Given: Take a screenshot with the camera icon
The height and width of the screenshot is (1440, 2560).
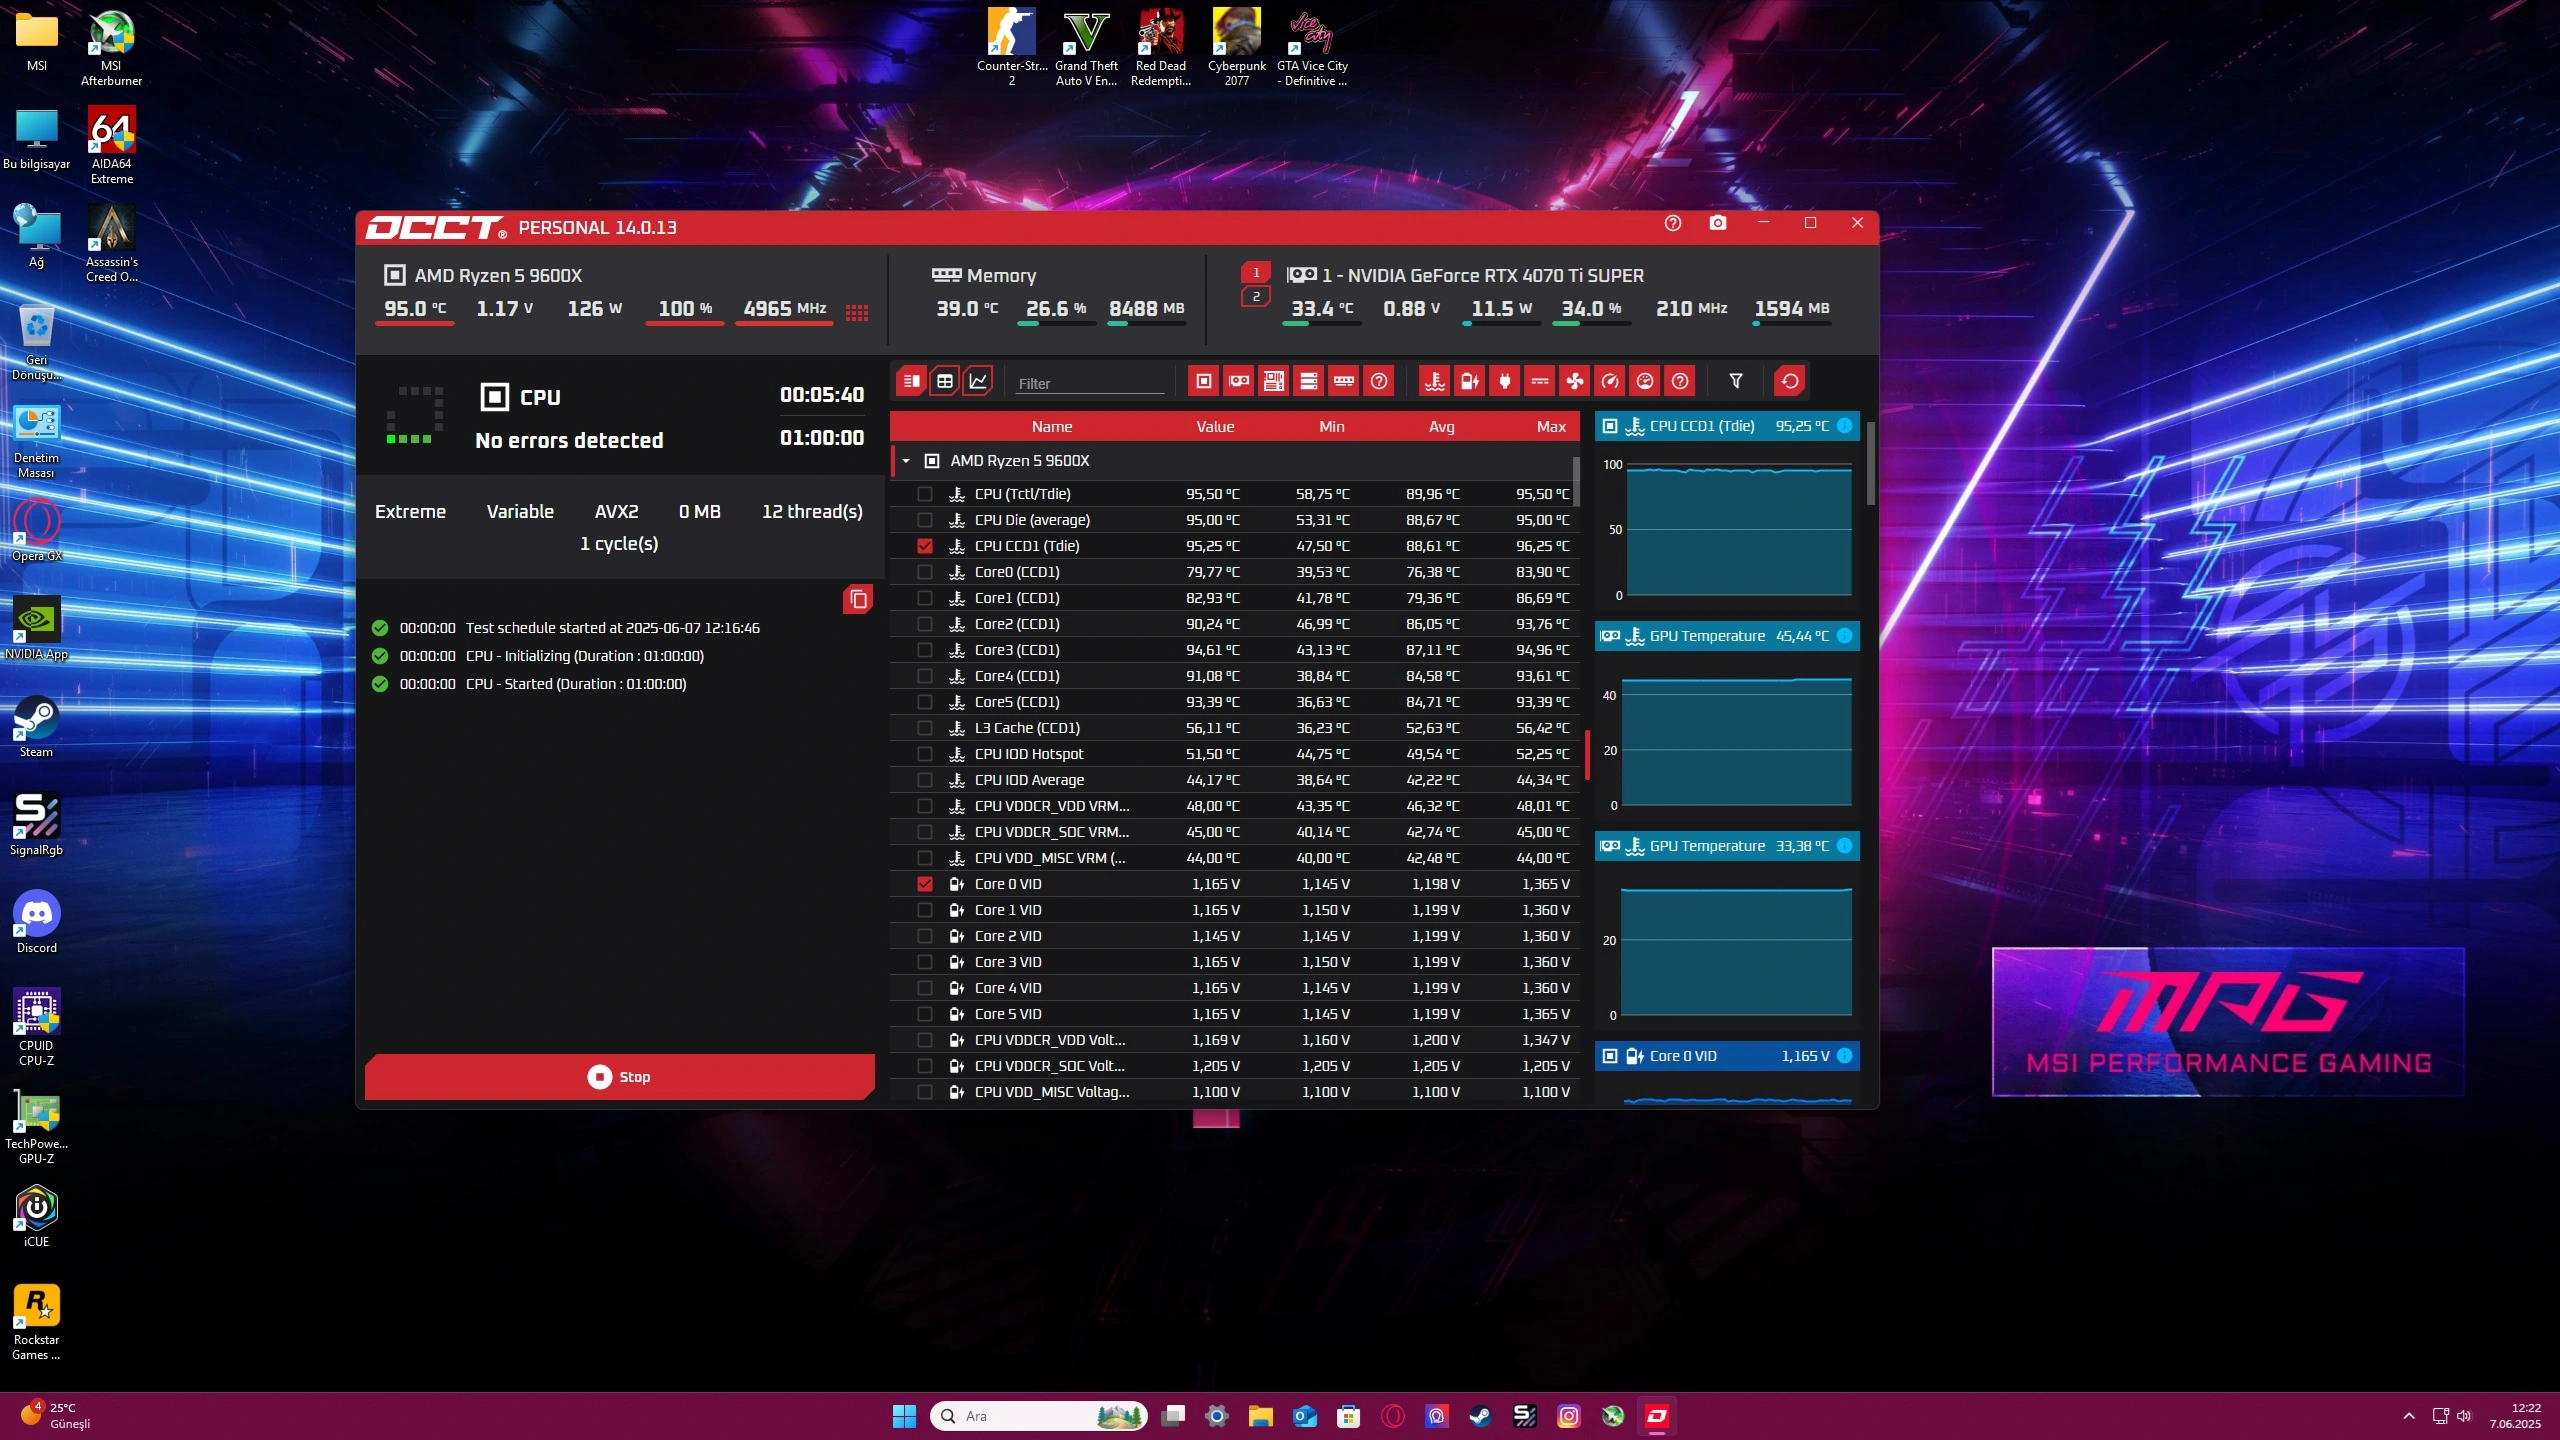Looking at the screenshot, I should point(1718,223).
